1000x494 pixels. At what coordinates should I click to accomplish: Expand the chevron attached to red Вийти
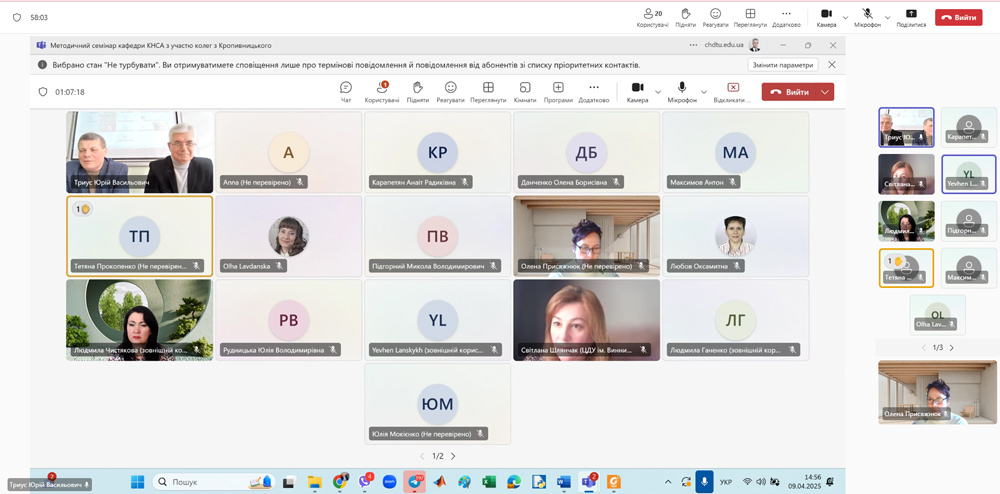click(825, 92)
